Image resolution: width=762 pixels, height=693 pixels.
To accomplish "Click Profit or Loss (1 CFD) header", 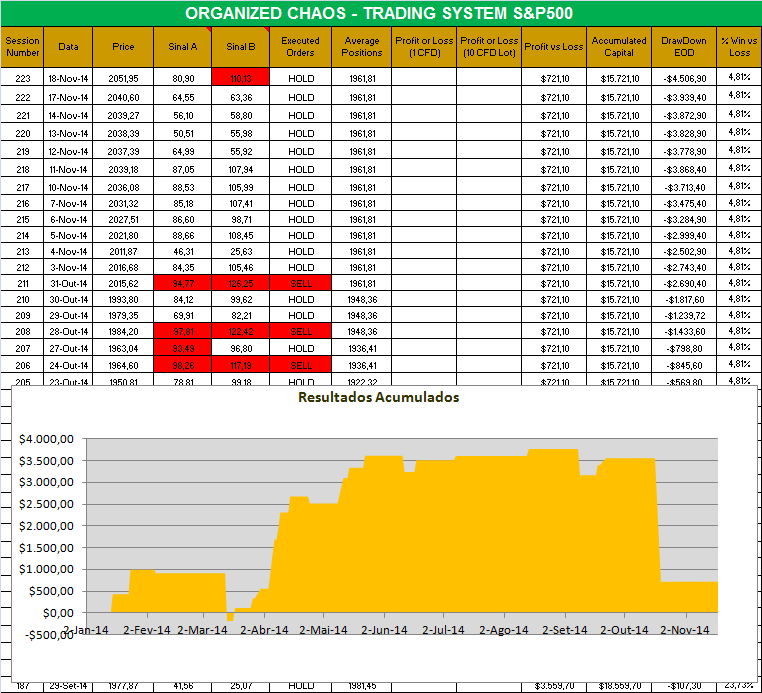I will coord(424,47).
